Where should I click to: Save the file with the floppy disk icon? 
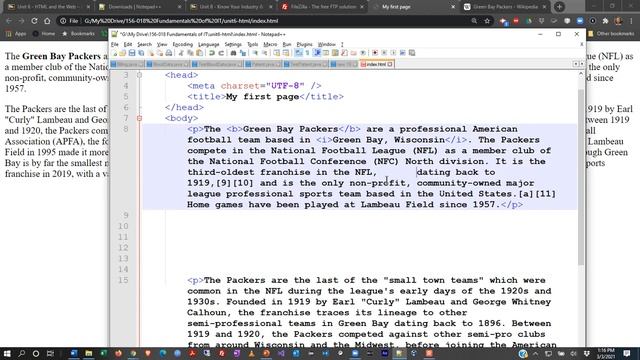point(132,53)
